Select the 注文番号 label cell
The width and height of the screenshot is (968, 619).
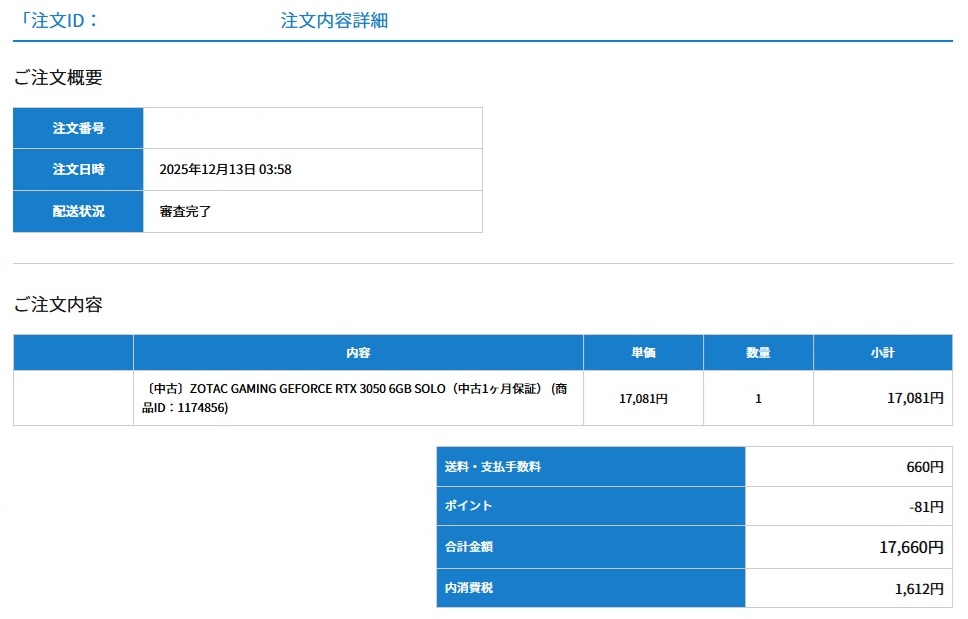click(x=78, y=128)
